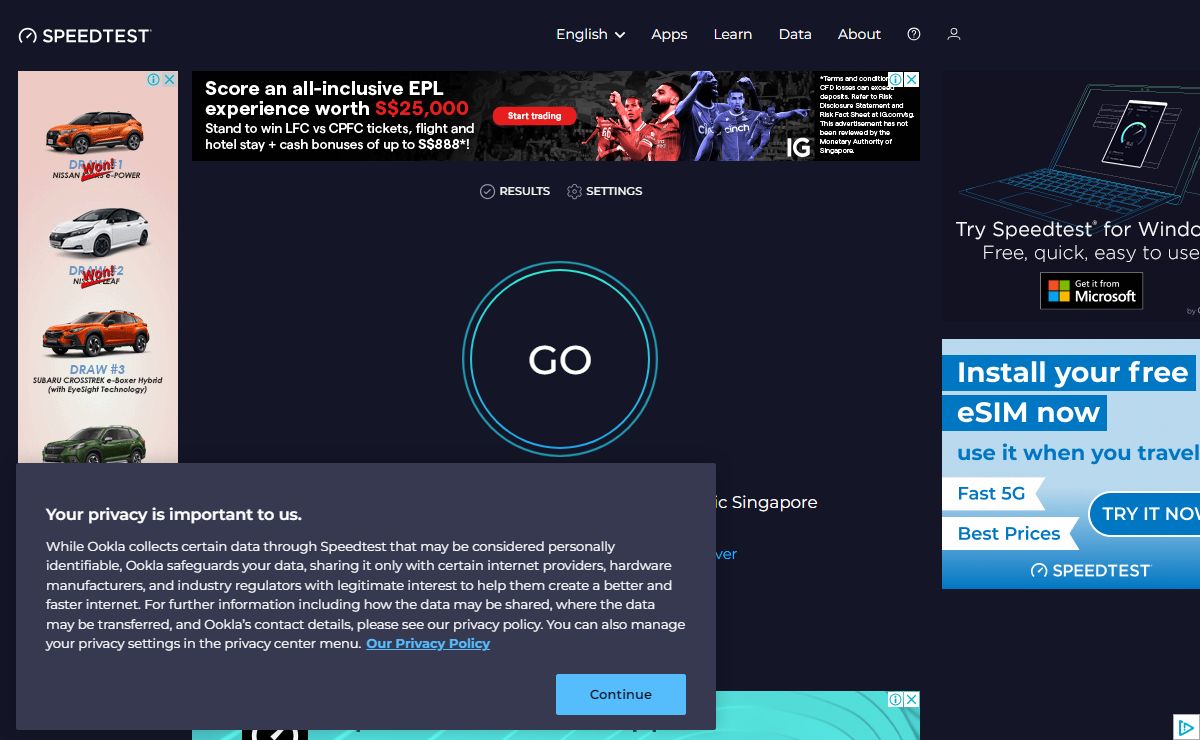Close the bottom teal banner ad
This screenshot has width=1200, height=740.
(911, 700)
